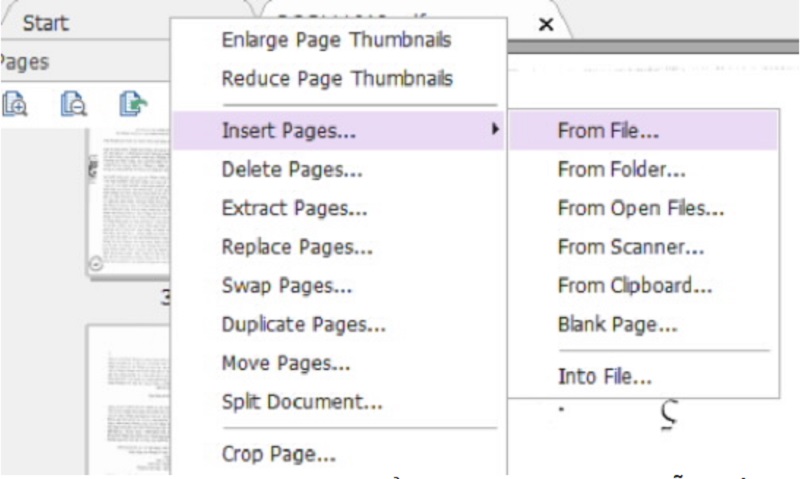Open Split Document dialog
The image size is (800, 479).
[302, 403]
